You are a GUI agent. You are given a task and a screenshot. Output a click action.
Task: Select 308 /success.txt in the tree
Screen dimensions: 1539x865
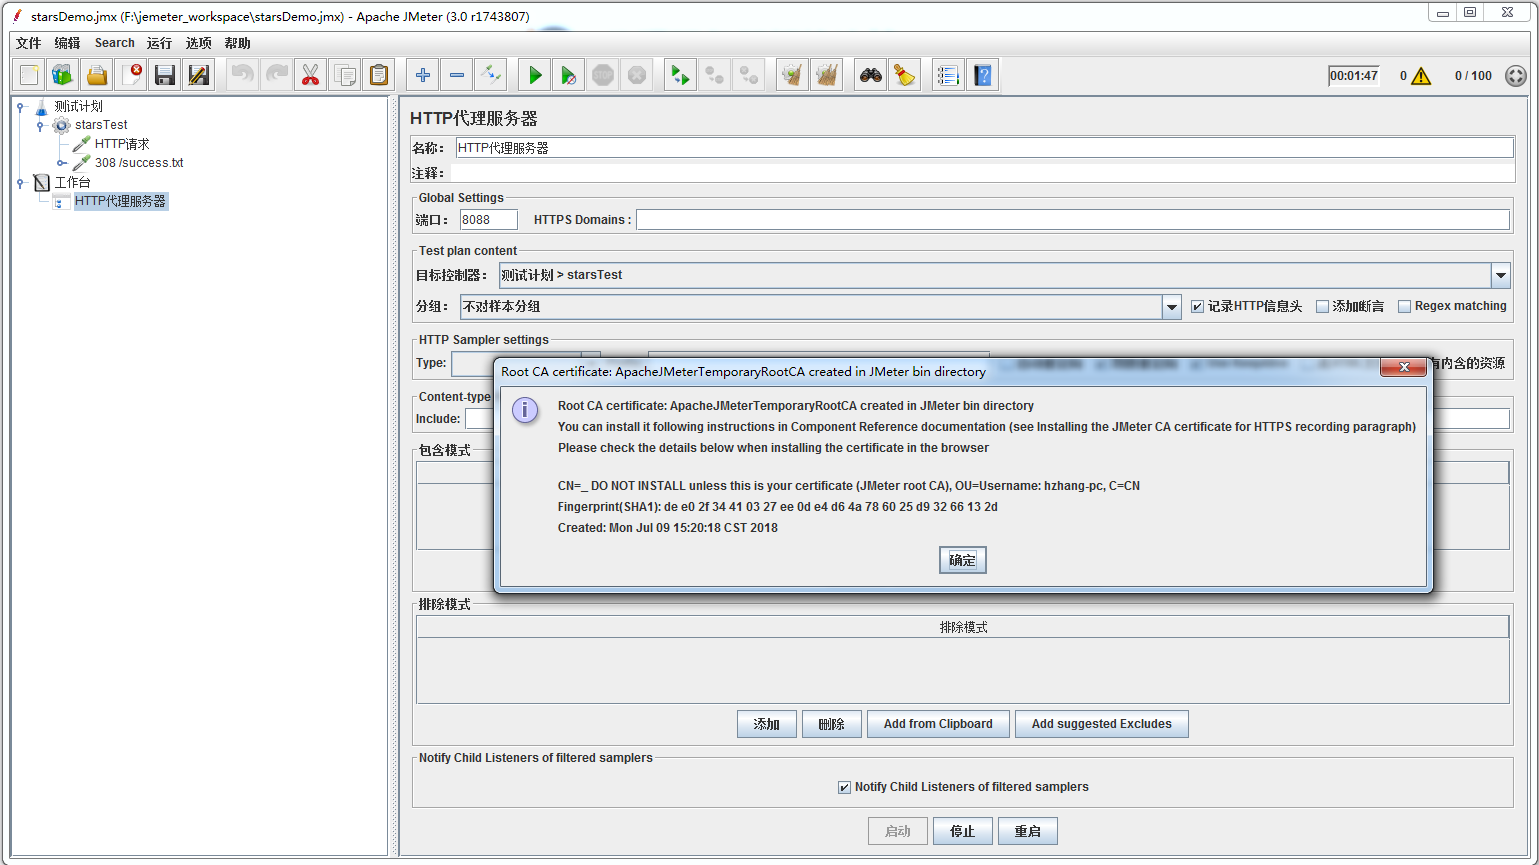[139, 163]
